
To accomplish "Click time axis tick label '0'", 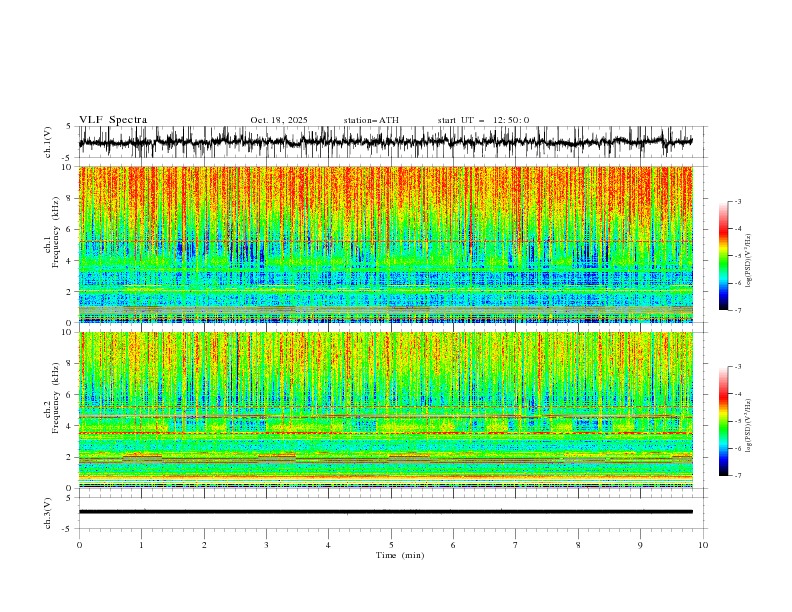I will (79, 545).
